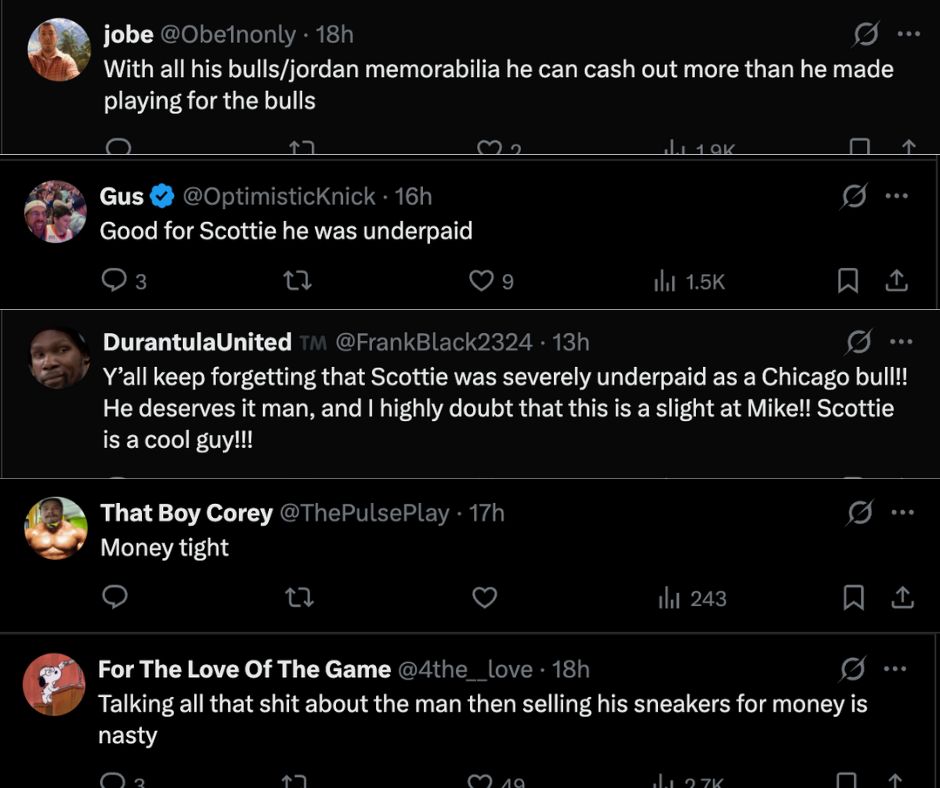Retweet Gus's post about Scottie

pos(297,280)
